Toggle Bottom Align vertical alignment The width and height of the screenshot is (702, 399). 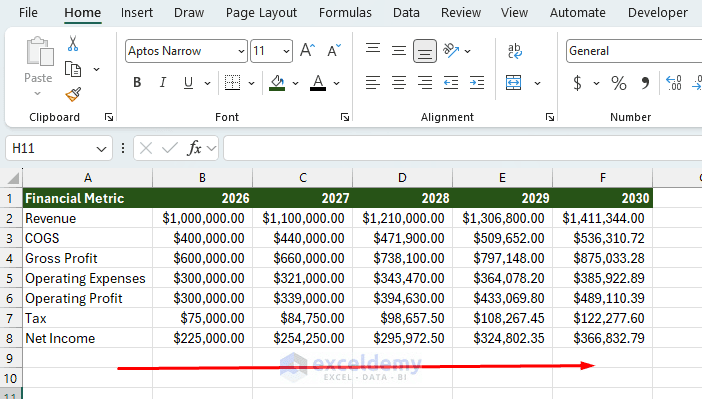[424, 51]
